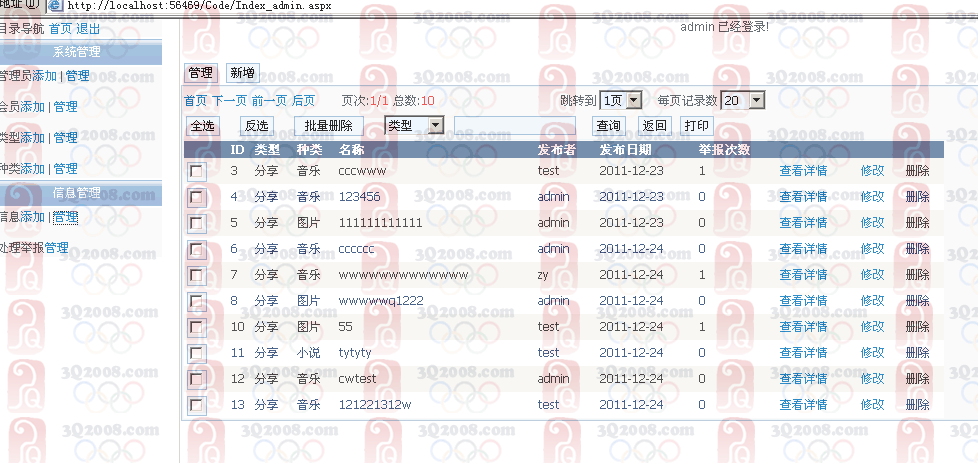Click 修改 for the cwtest row
Screen dimensions: 978x463
(873, 379)
